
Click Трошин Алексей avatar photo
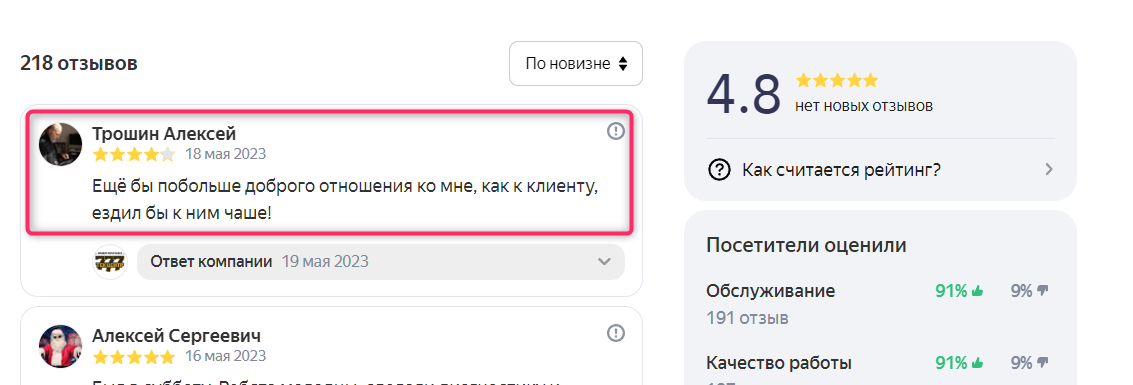click(60, 144)
